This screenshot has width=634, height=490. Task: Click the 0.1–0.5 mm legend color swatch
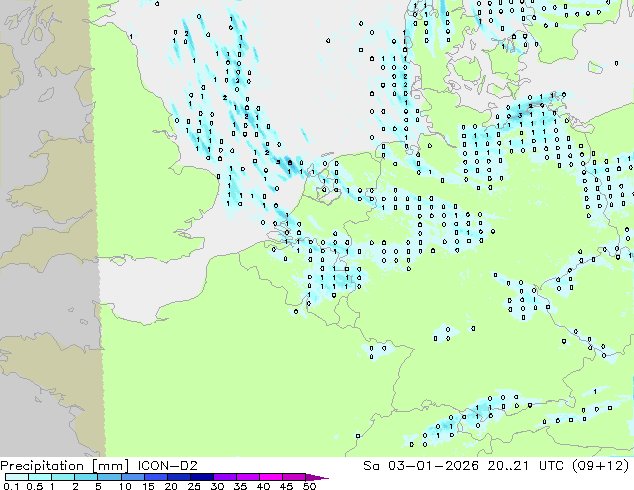tap(17, 477)
